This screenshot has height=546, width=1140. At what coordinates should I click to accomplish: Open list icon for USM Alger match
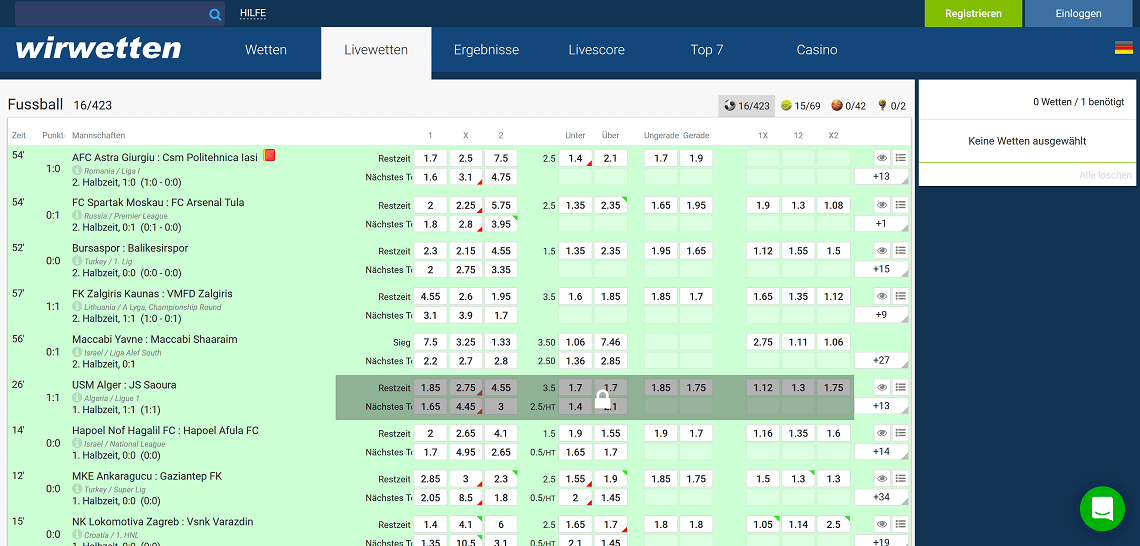click(x=900, y=388)
